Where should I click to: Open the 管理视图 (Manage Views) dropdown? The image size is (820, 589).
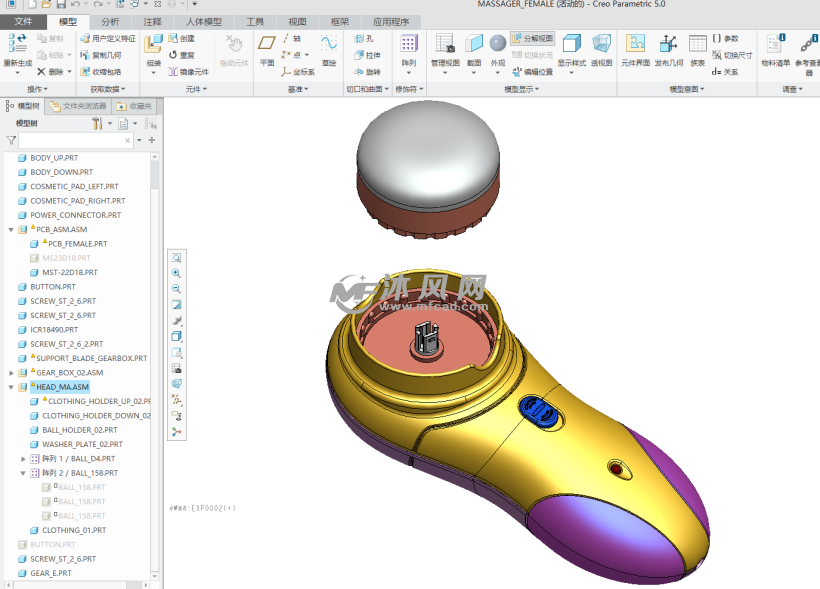click(x=445, y=48)
